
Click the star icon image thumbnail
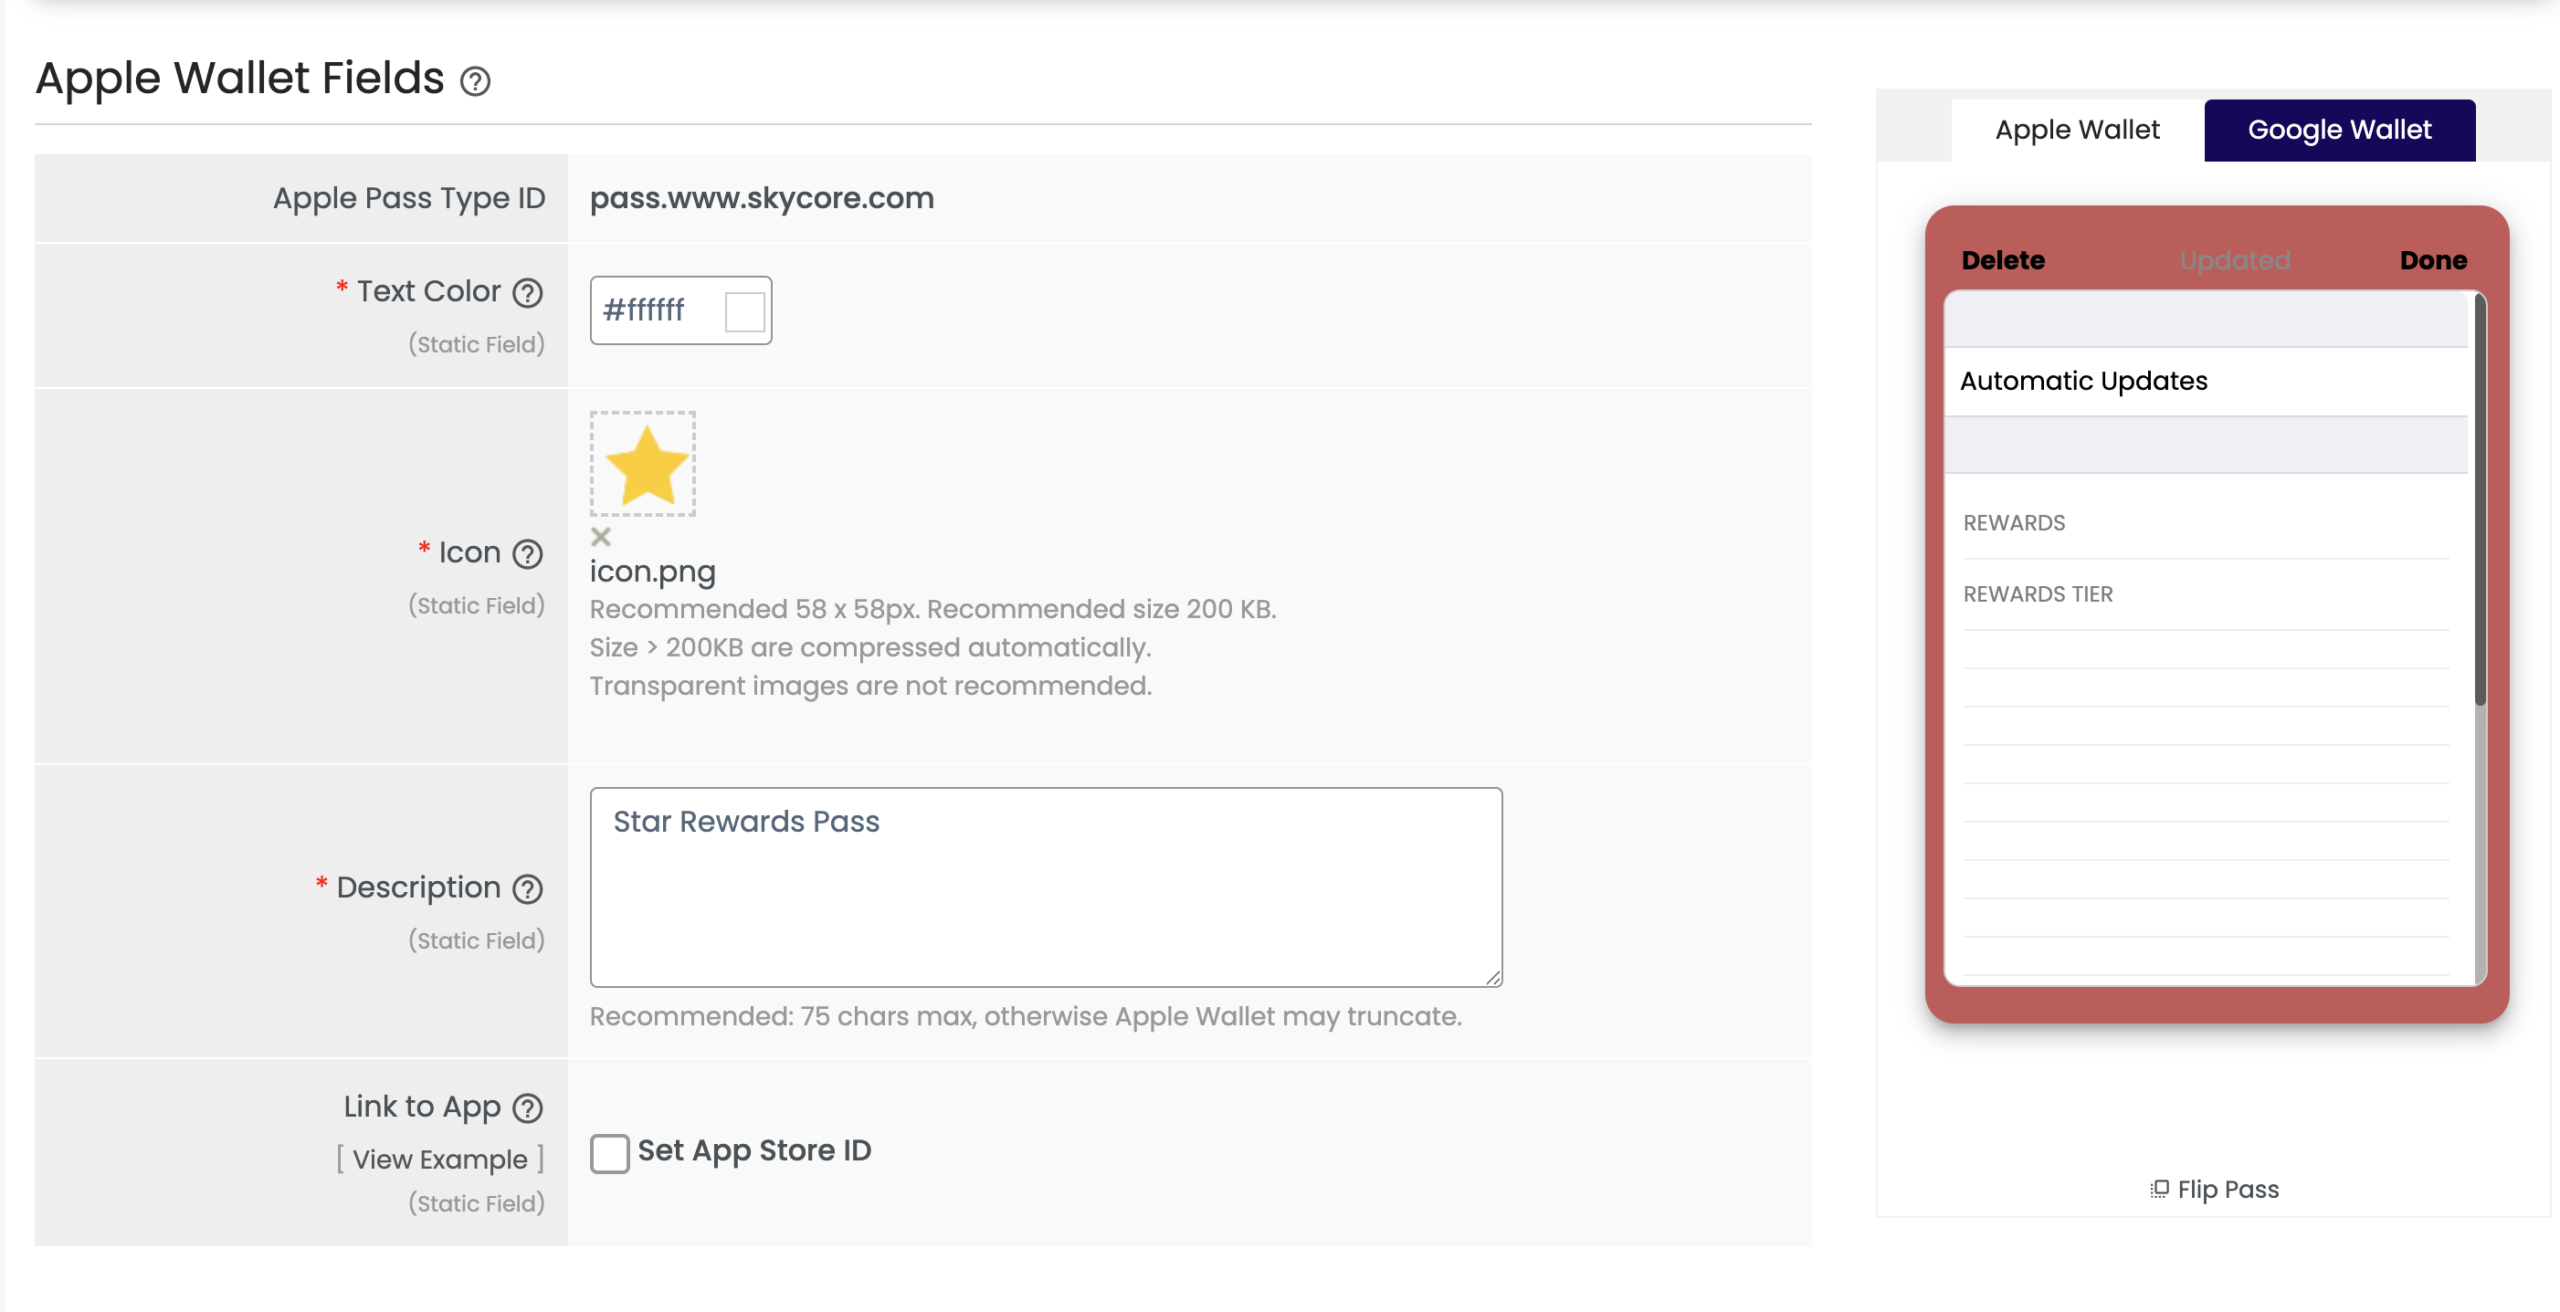pyautogui.click(x=643, y=464)
